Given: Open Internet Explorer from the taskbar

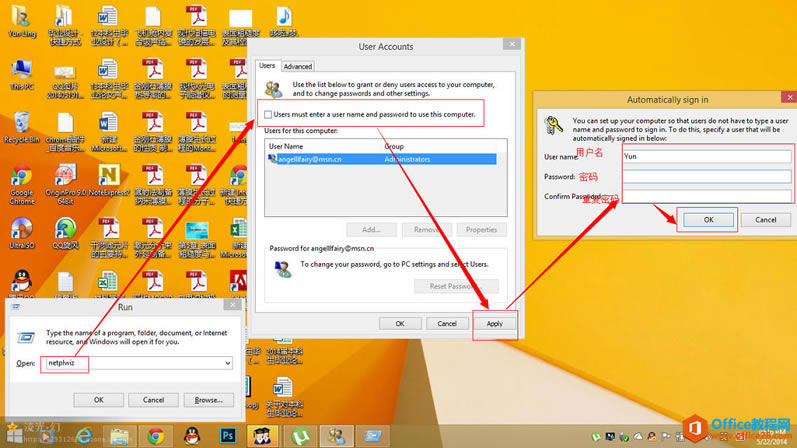Looking at the screenshot, I should click(84, 436).
